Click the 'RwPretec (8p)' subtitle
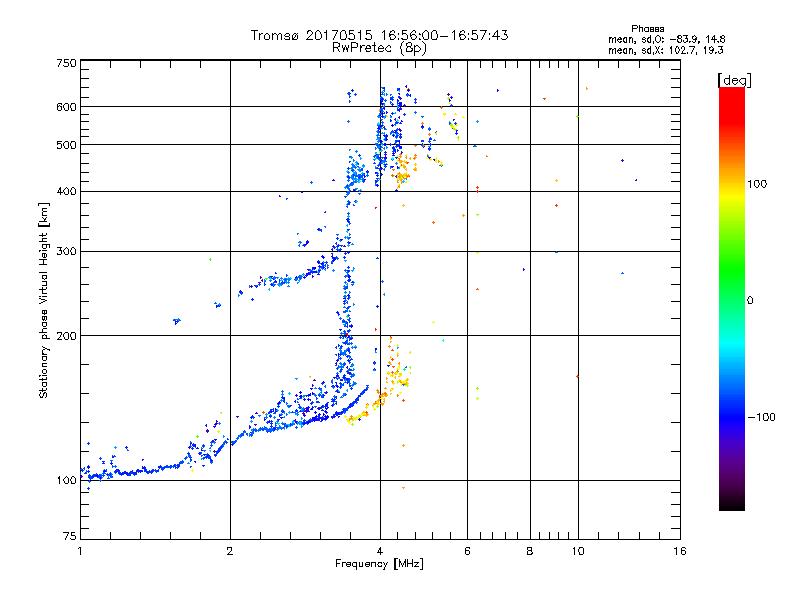 [x=379, y=48]
